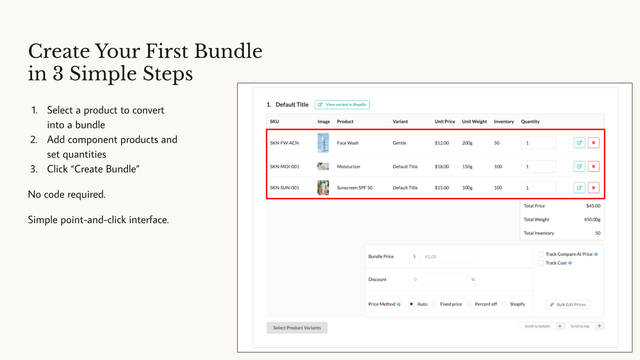Click the Face Wash product name
The height and width of the screenshot is (360, 640).
pos(348,143)
